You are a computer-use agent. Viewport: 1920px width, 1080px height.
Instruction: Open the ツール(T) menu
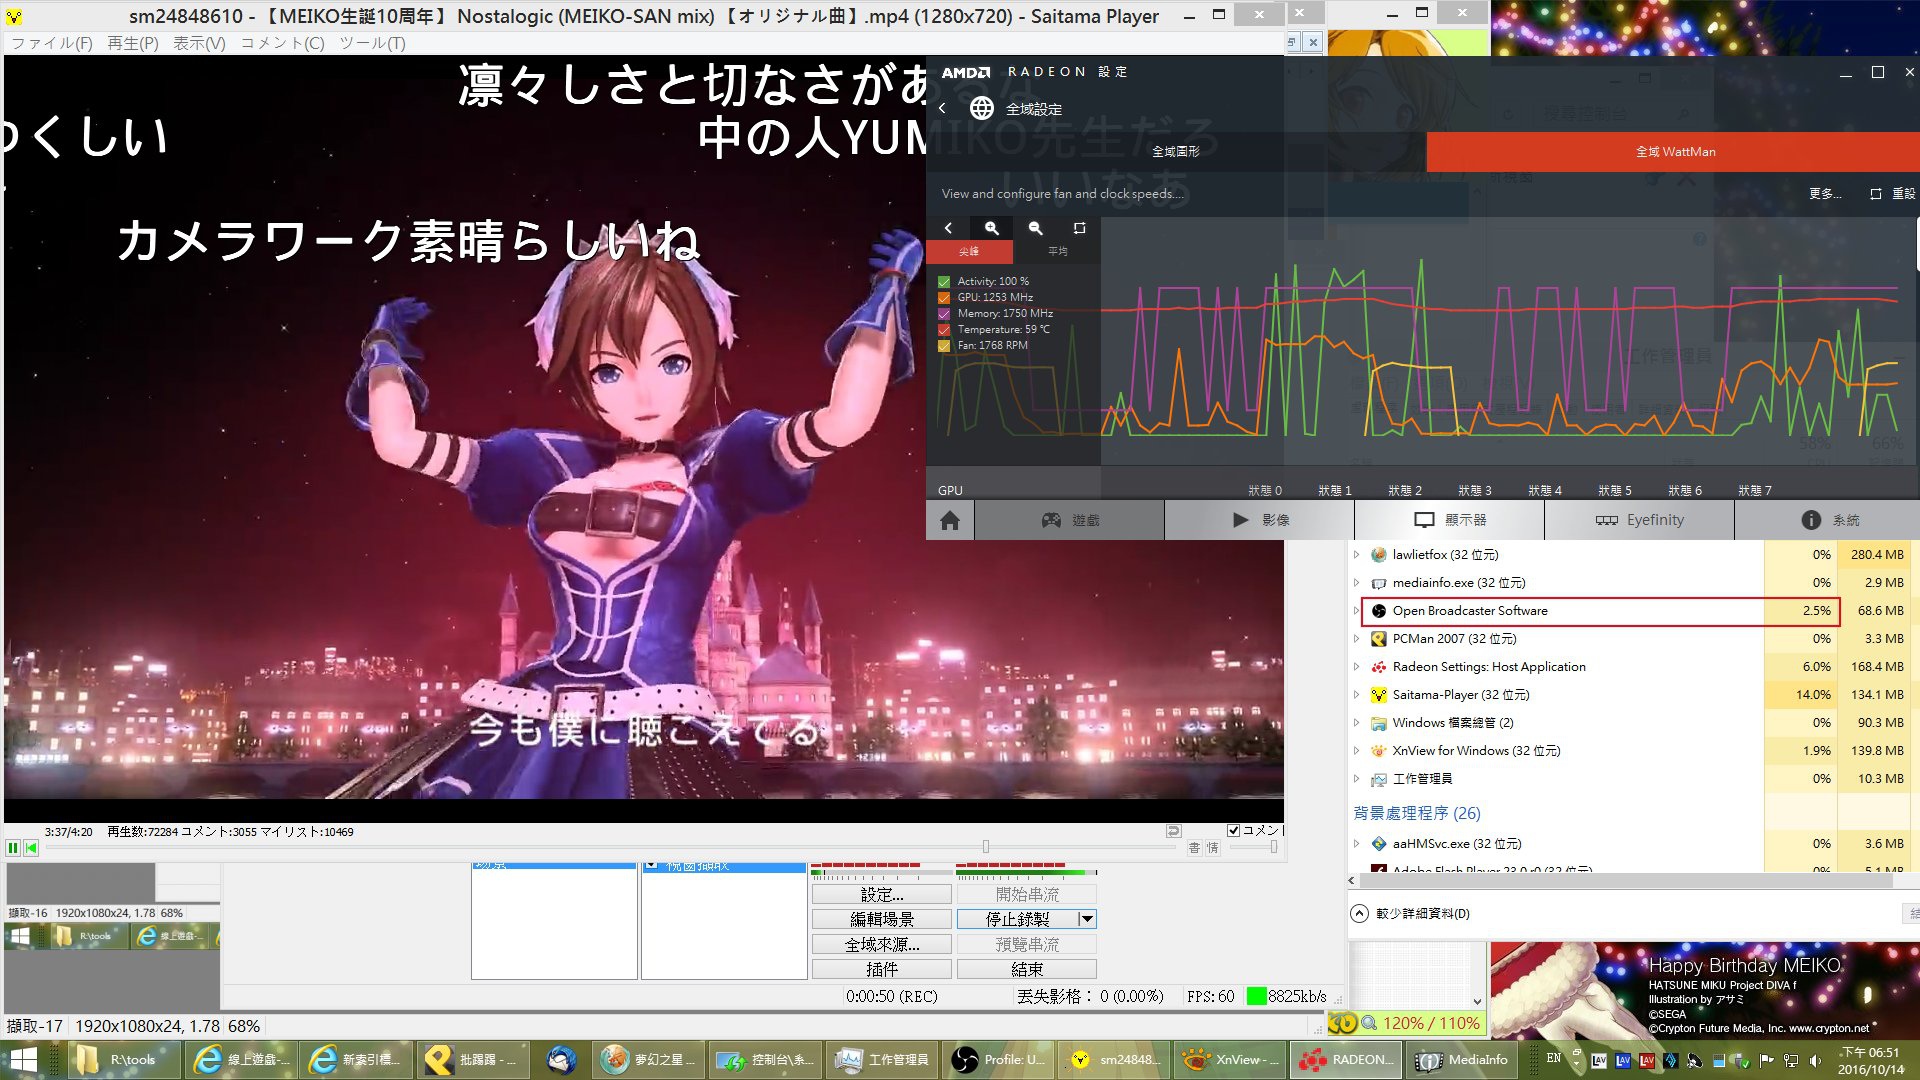(372, 43)
